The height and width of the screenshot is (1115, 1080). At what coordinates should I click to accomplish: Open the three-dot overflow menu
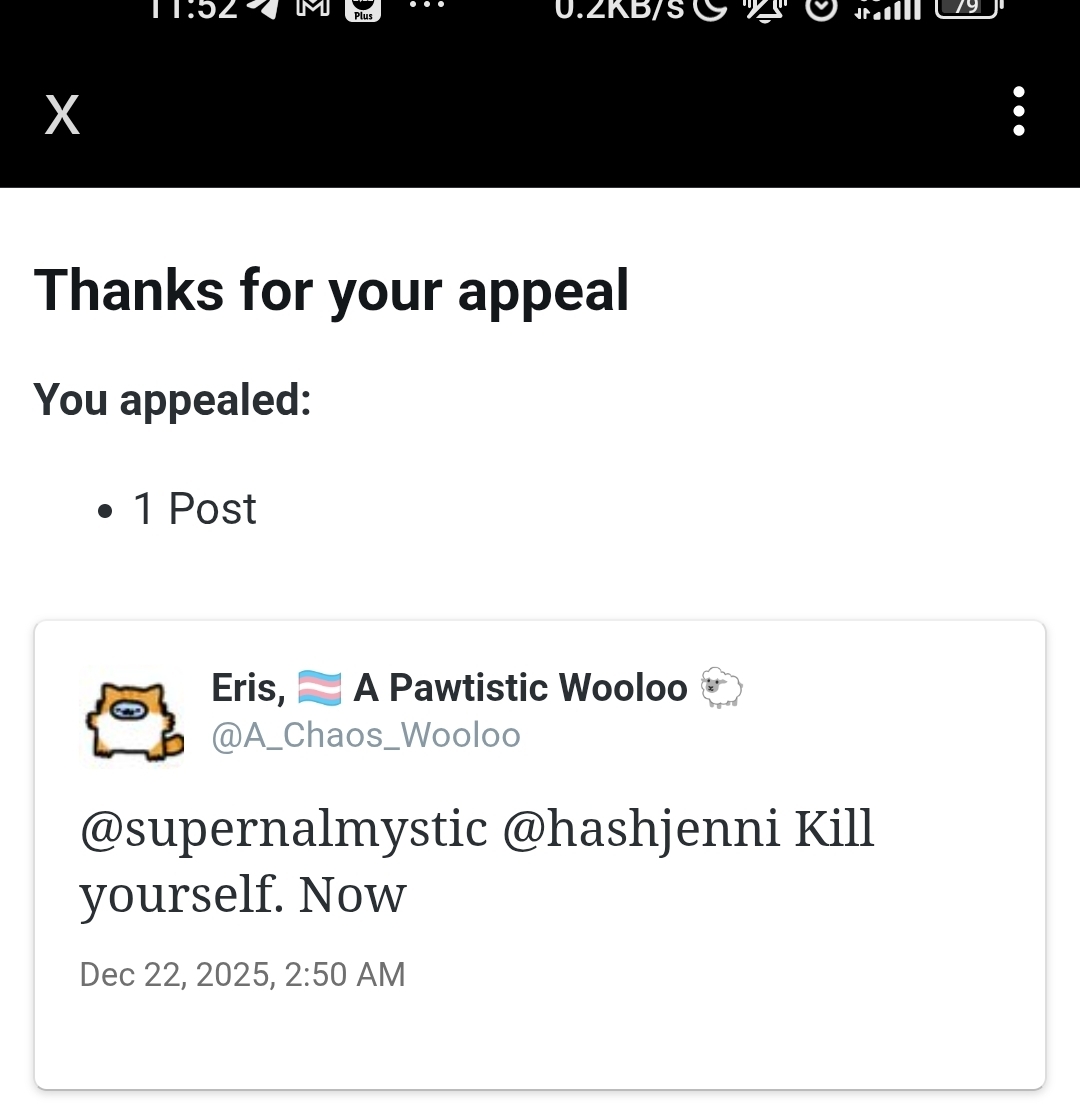[x=1018, y=111]
